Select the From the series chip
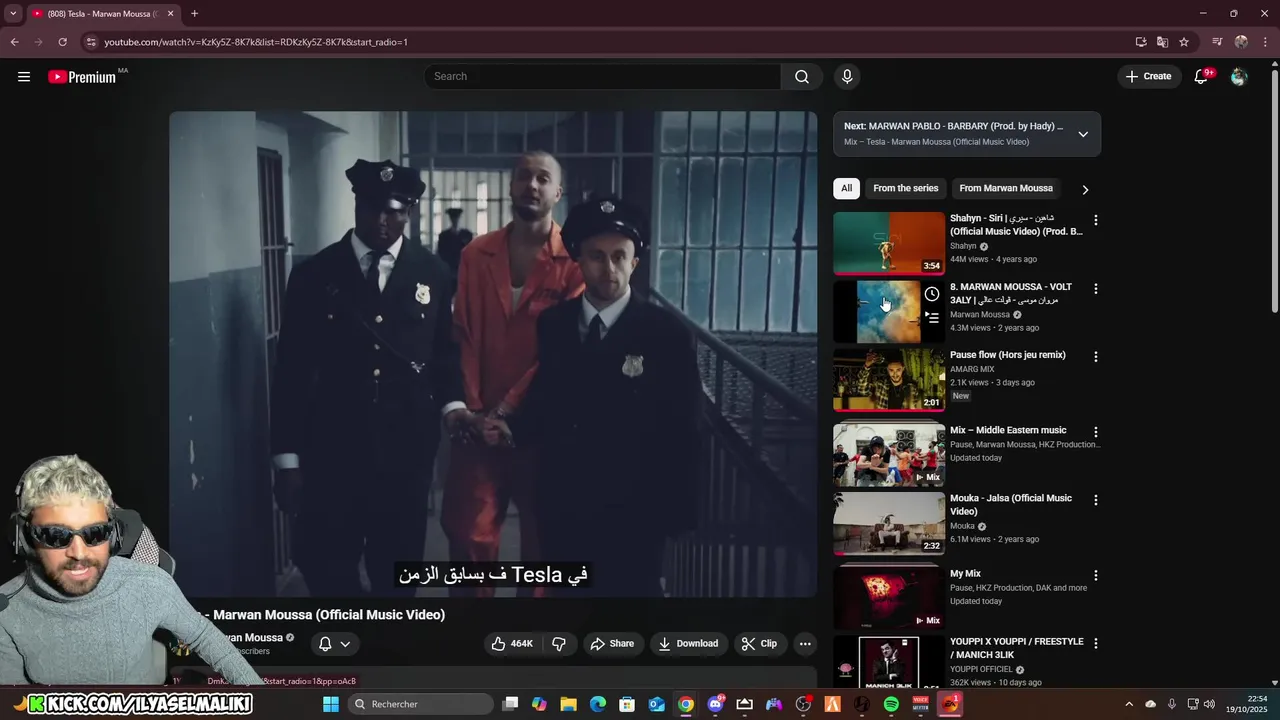Viewport: 1280px width, 720px height. (906, 188)
